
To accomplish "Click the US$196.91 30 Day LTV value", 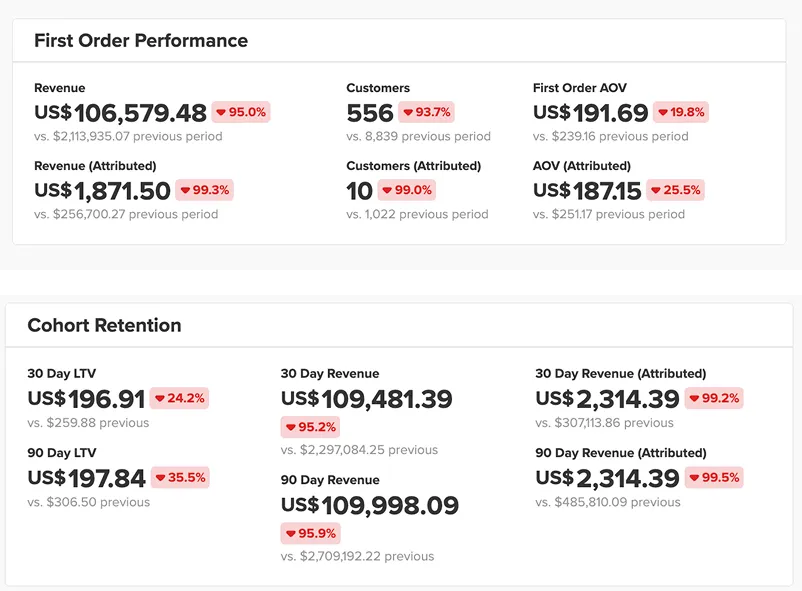I will tap(87, 399).
